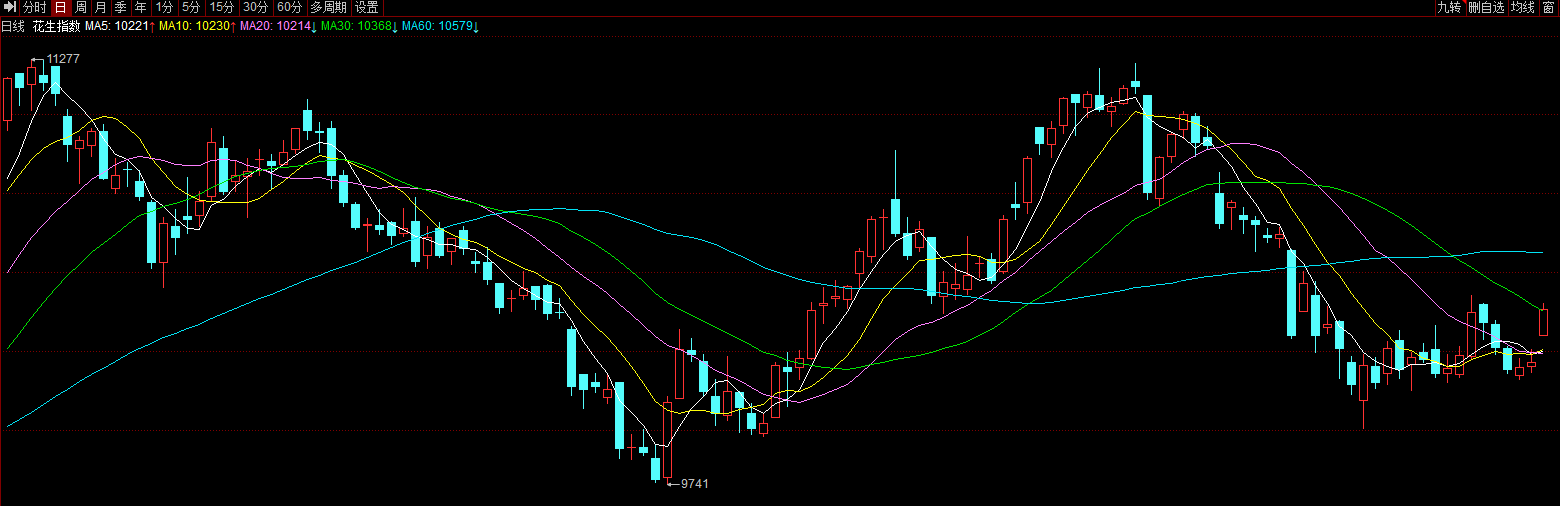Click the 日线 period label

coord(13,26)
